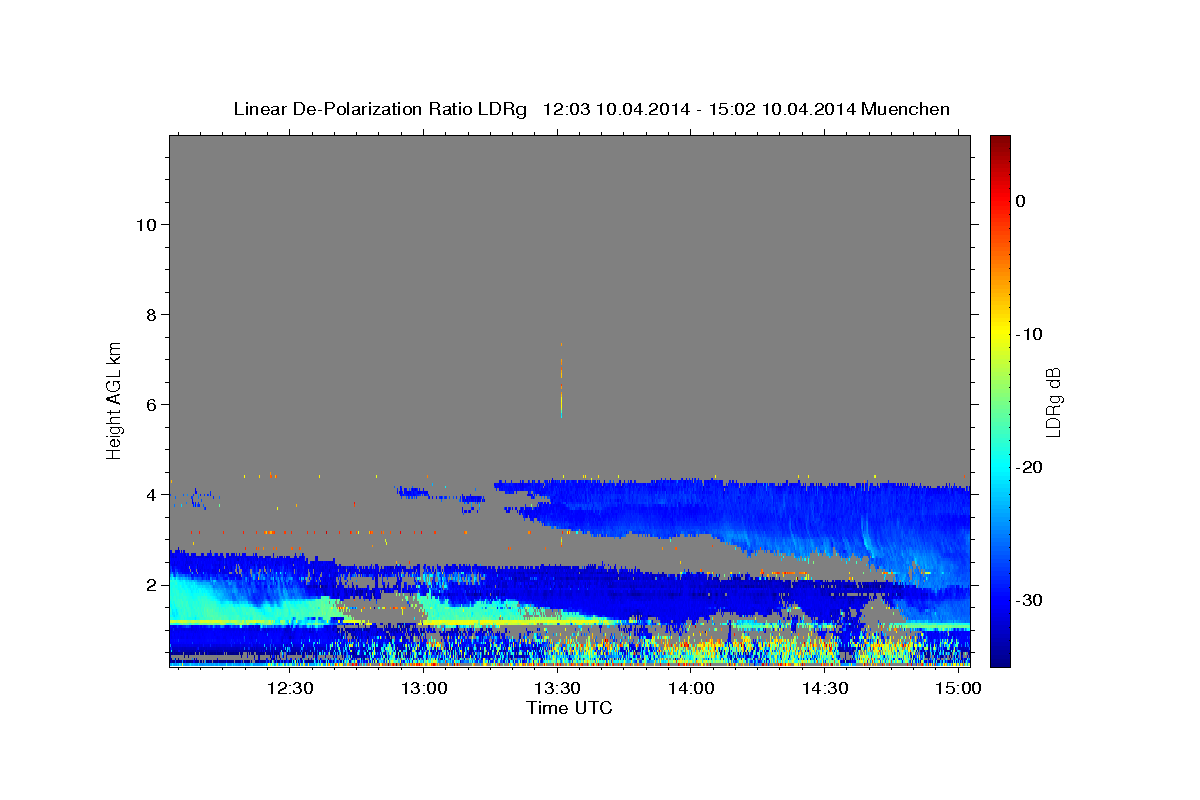Click the '-10' colorbar tick label
Viewport: 1200px width, 800px height.
1030,334
